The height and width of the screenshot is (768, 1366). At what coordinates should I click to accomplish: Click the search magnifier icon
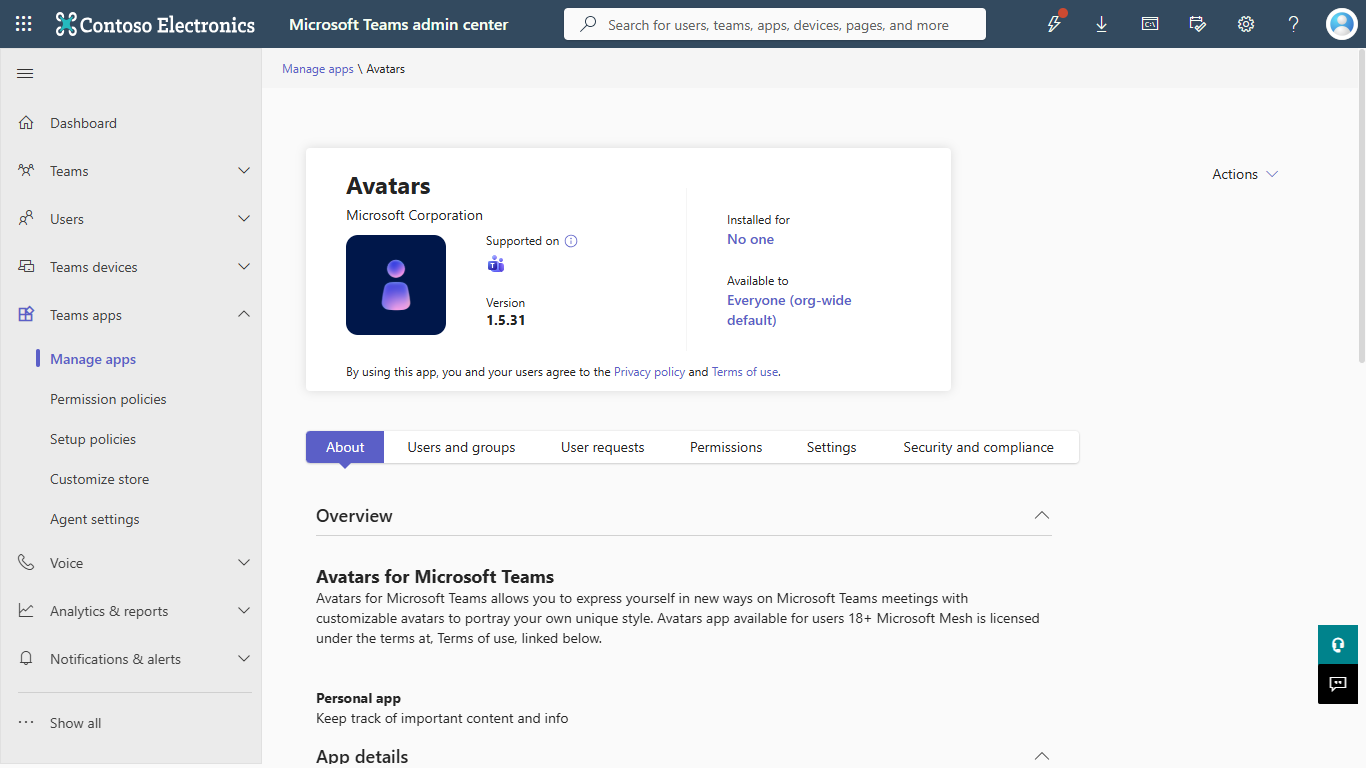click(589, 24)
